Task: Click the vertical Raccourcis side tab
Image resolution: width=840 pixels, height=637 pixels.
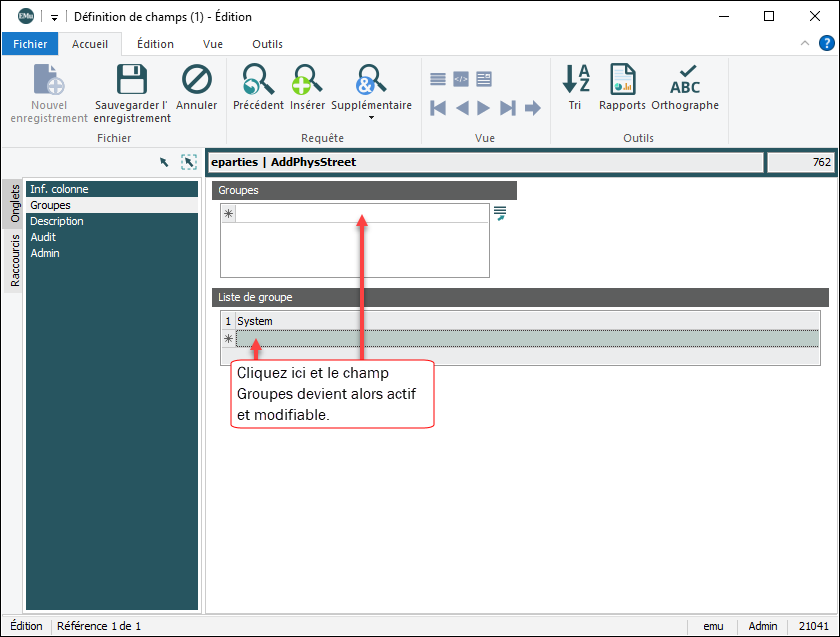Action: pyautogui.click(x=15, y=260)
